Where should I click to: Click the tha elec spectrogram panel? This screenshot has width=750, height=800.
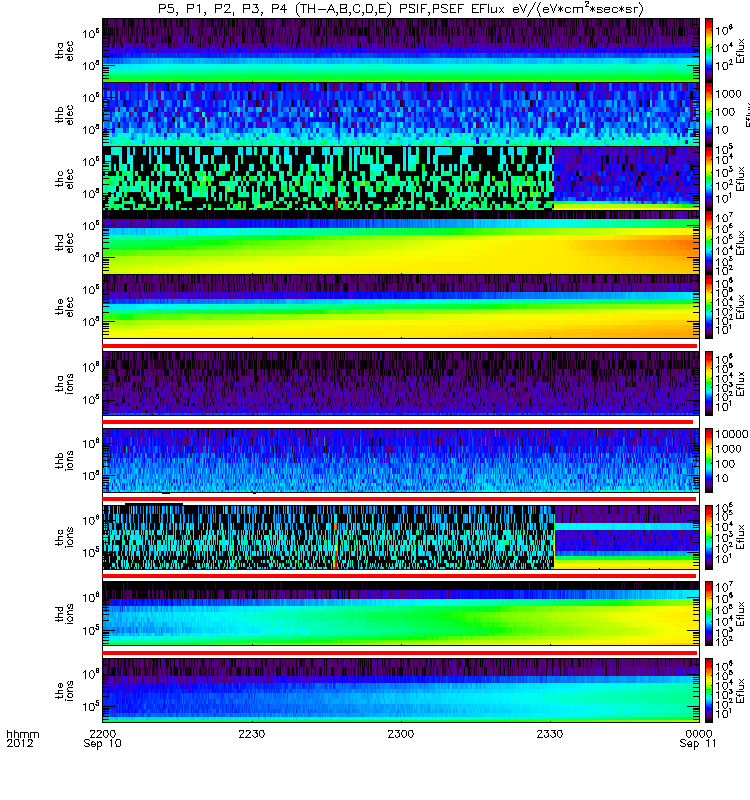click(x=401, y=50)
